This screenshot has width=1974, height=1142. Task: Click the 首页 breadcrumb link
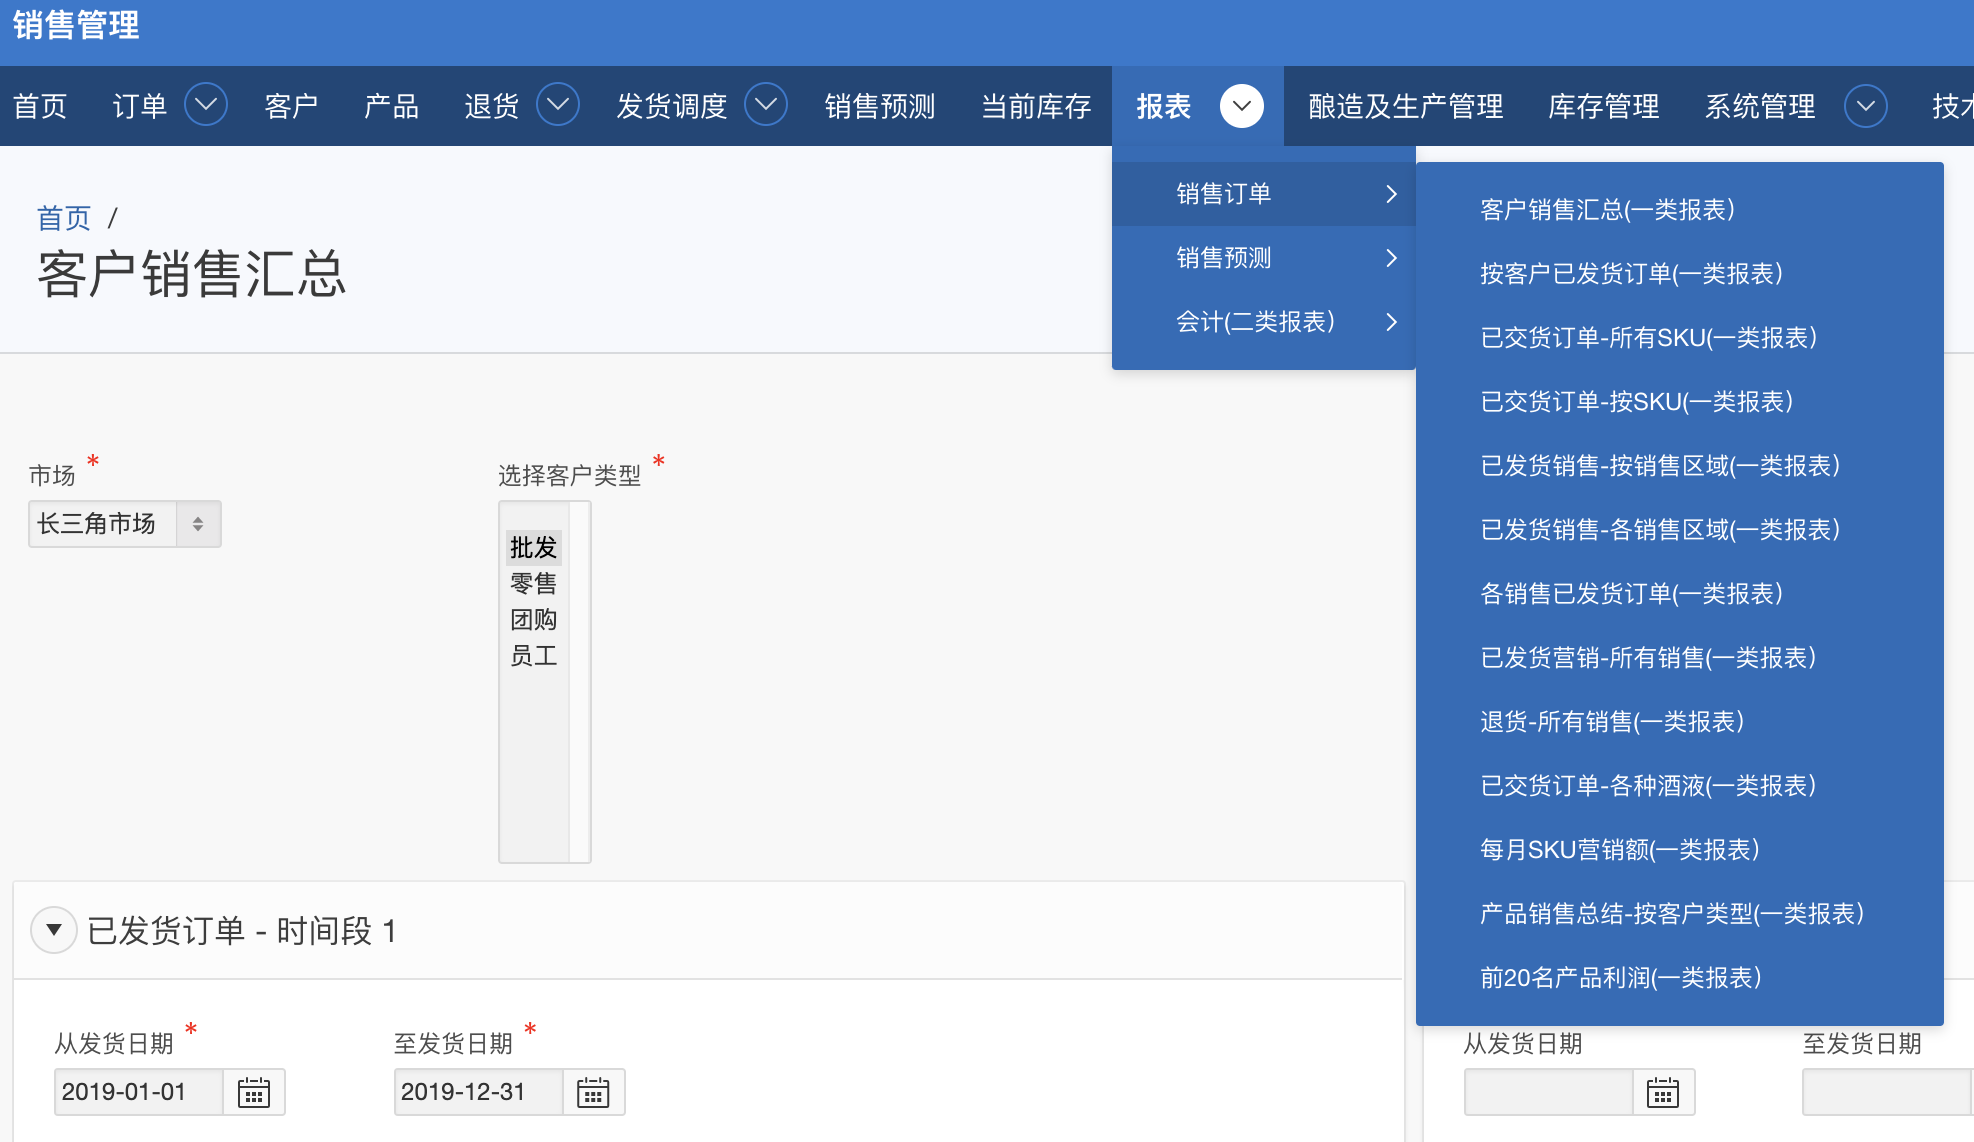[x=64, y=217]
